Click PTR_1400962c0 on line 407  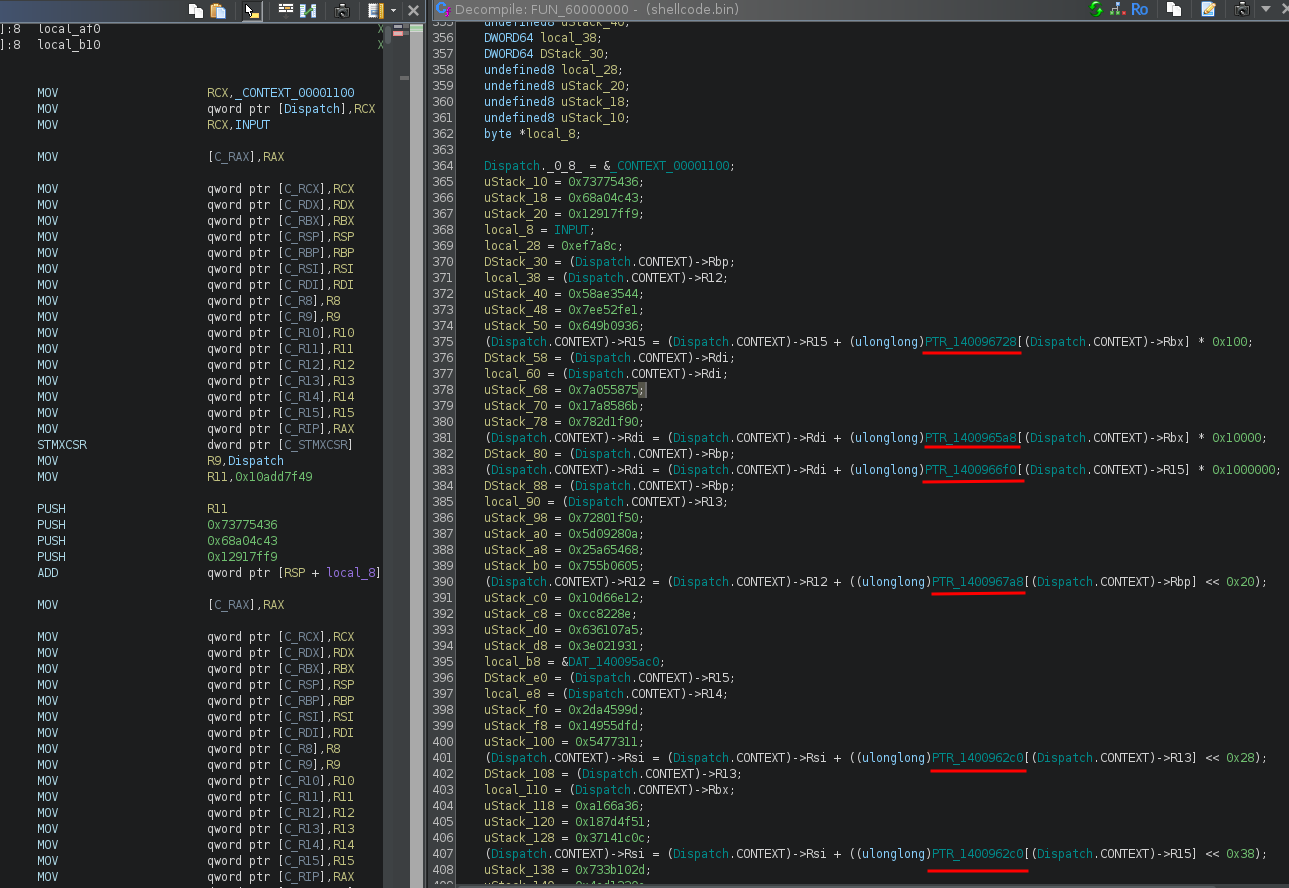pos(978,854)
